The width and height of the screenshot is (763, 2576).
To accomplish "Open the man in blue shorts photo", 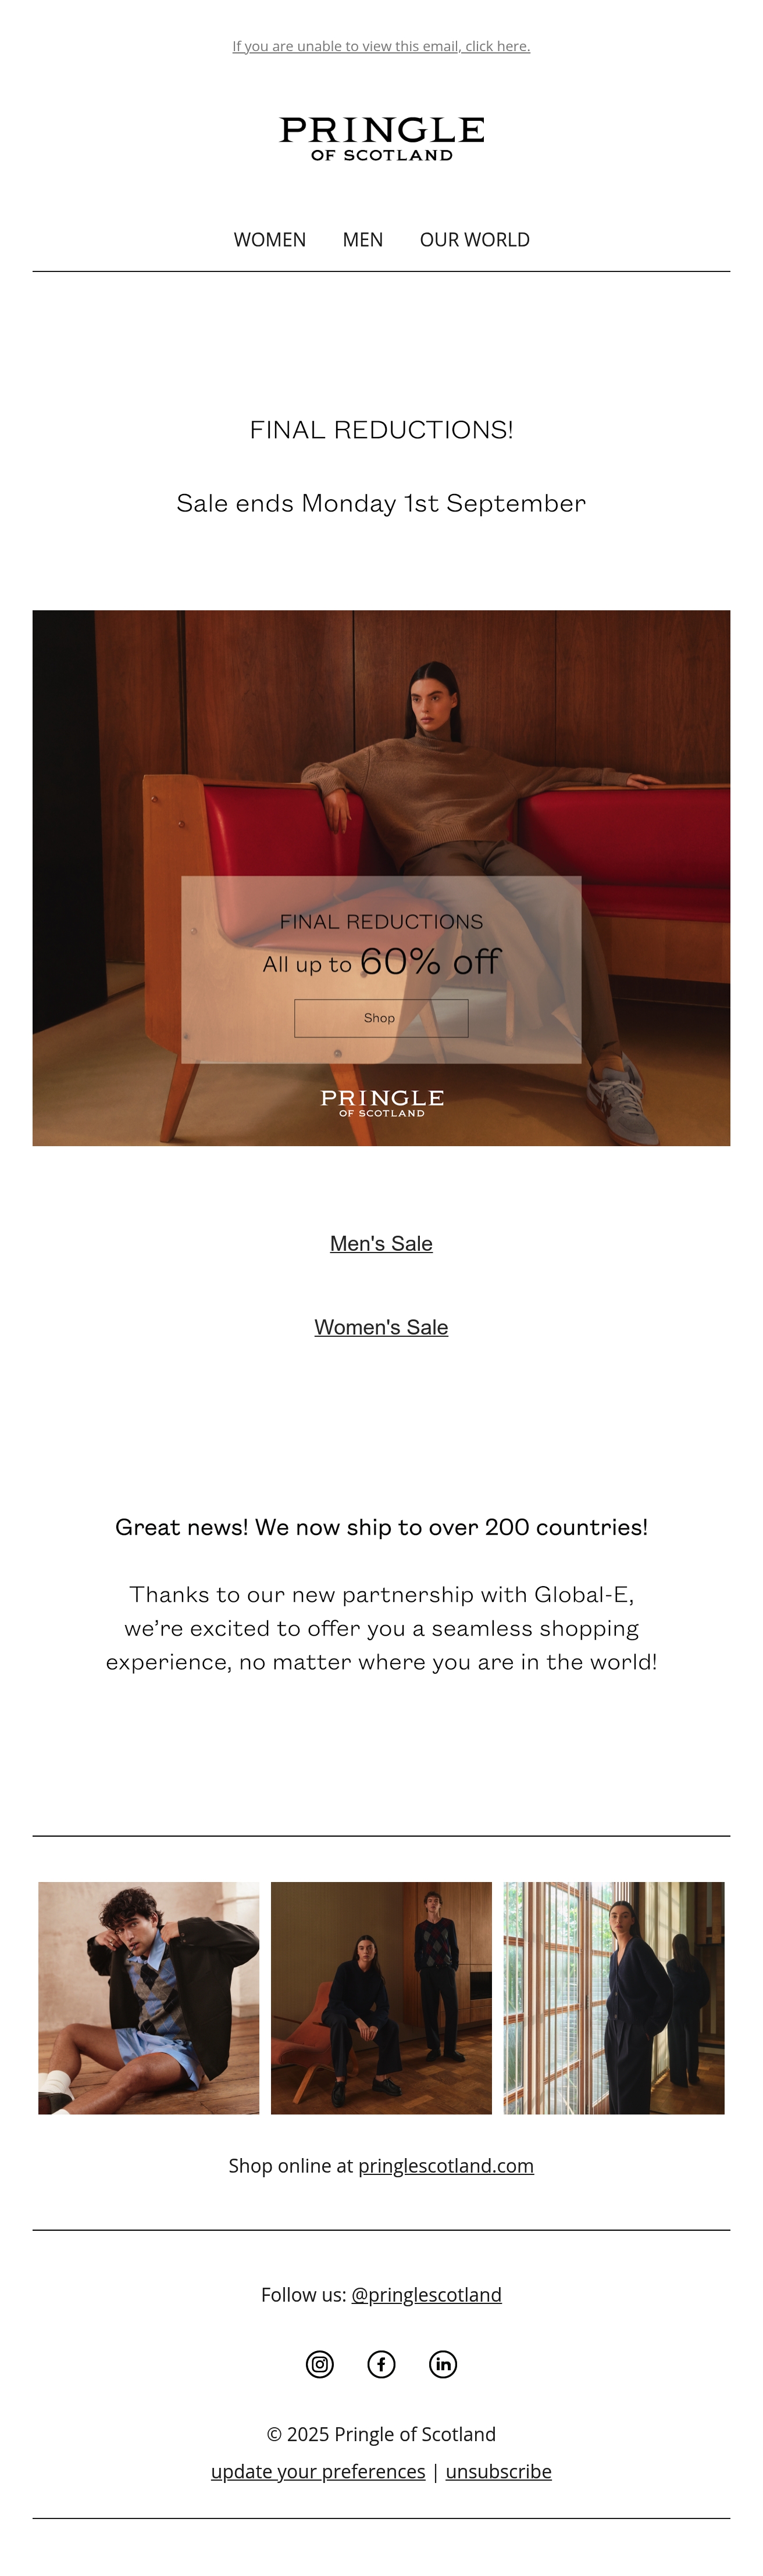I will 149,1998.
